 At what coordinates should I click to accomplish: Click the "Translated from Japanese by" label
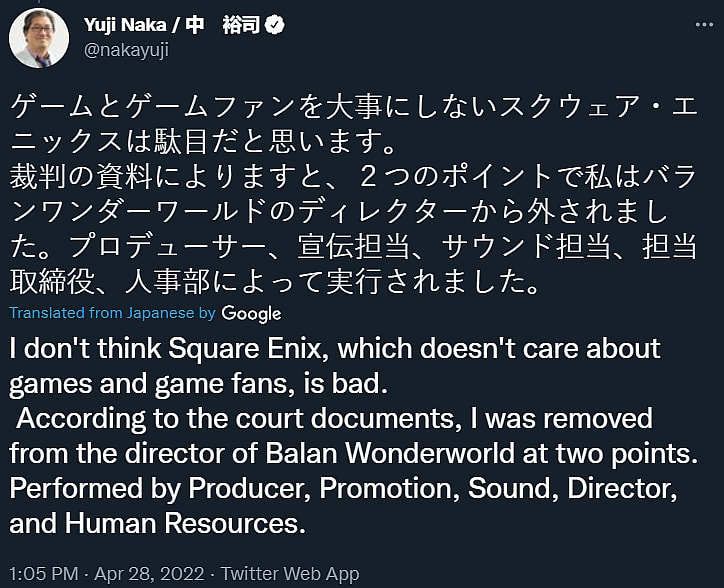pyautogui.click(x=113, y=313)
